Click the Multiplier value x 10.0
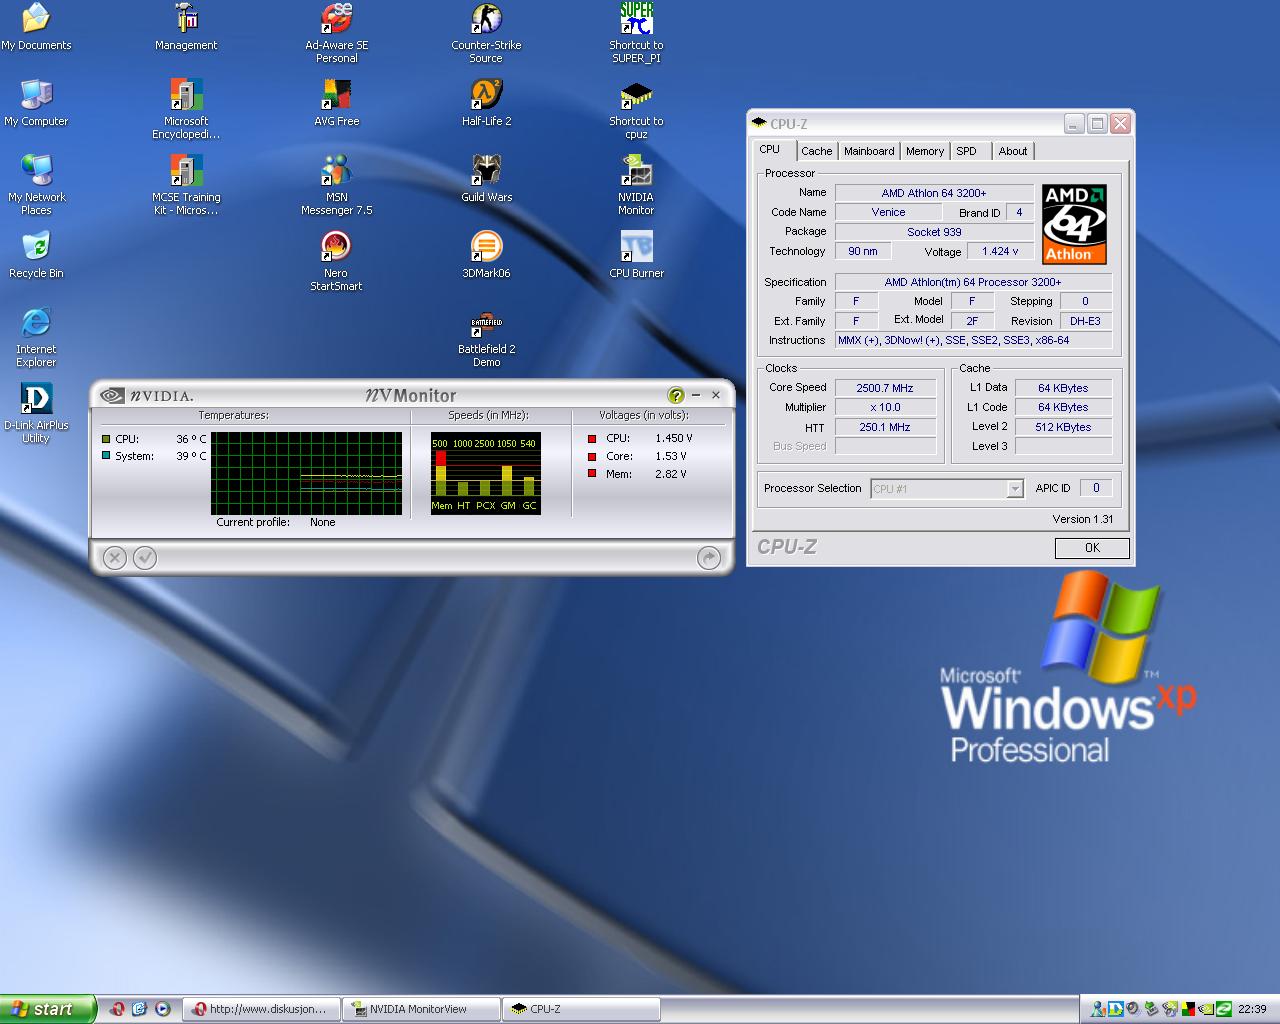The image size is (1280, 1024). [x=885, y=407]
